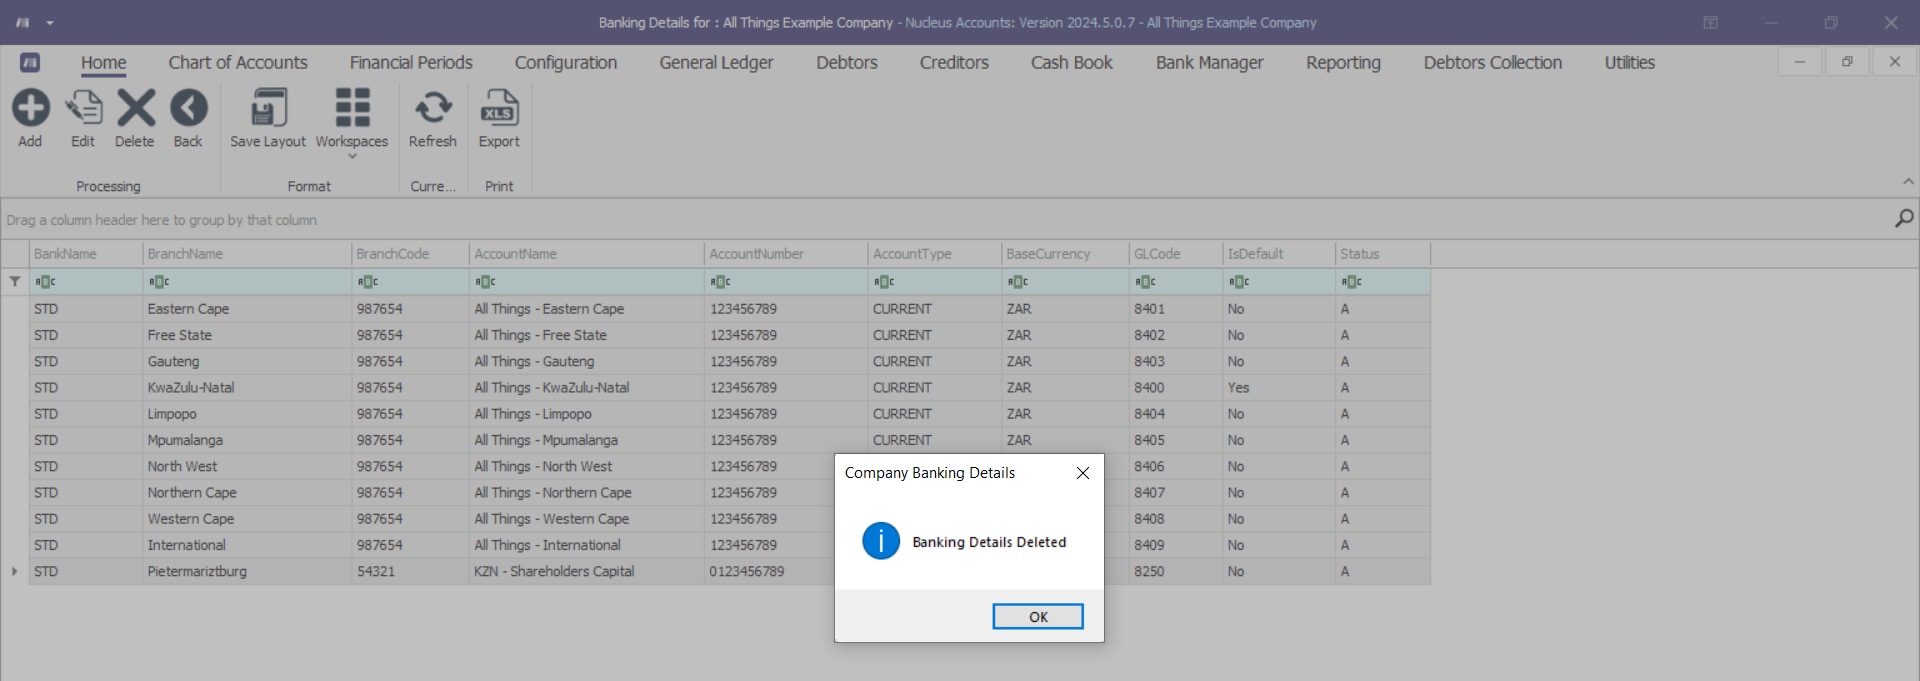Close the Company Banking Details dialog
The height and width of the screenshot is (681, 1920).
[1082, 473]
